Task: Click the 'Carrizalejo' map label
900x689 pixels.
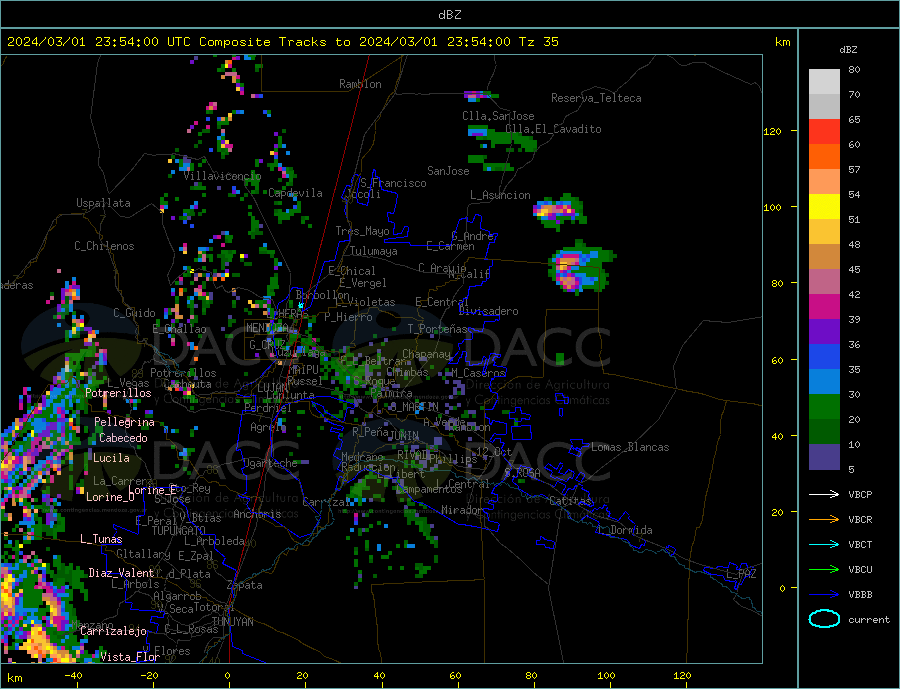Action: 113,632
